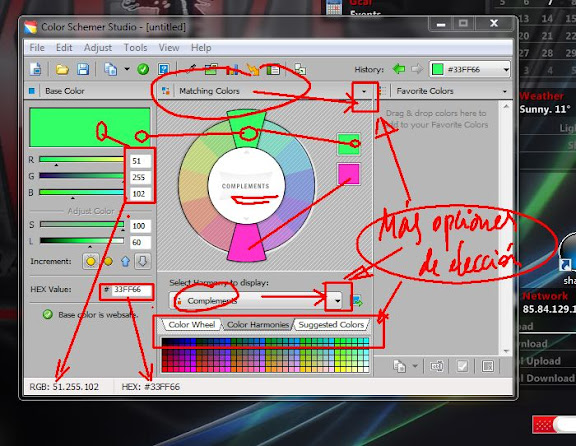Click the blue Base Color panel icon
Viewport: 576px width, 446px height.
click(32, 91)
